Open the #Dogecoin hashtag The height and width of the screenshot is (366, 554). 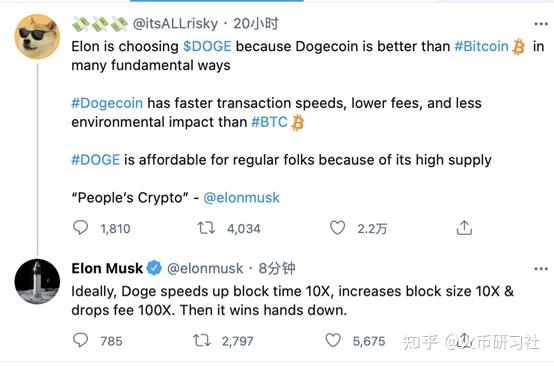point(107,103)
